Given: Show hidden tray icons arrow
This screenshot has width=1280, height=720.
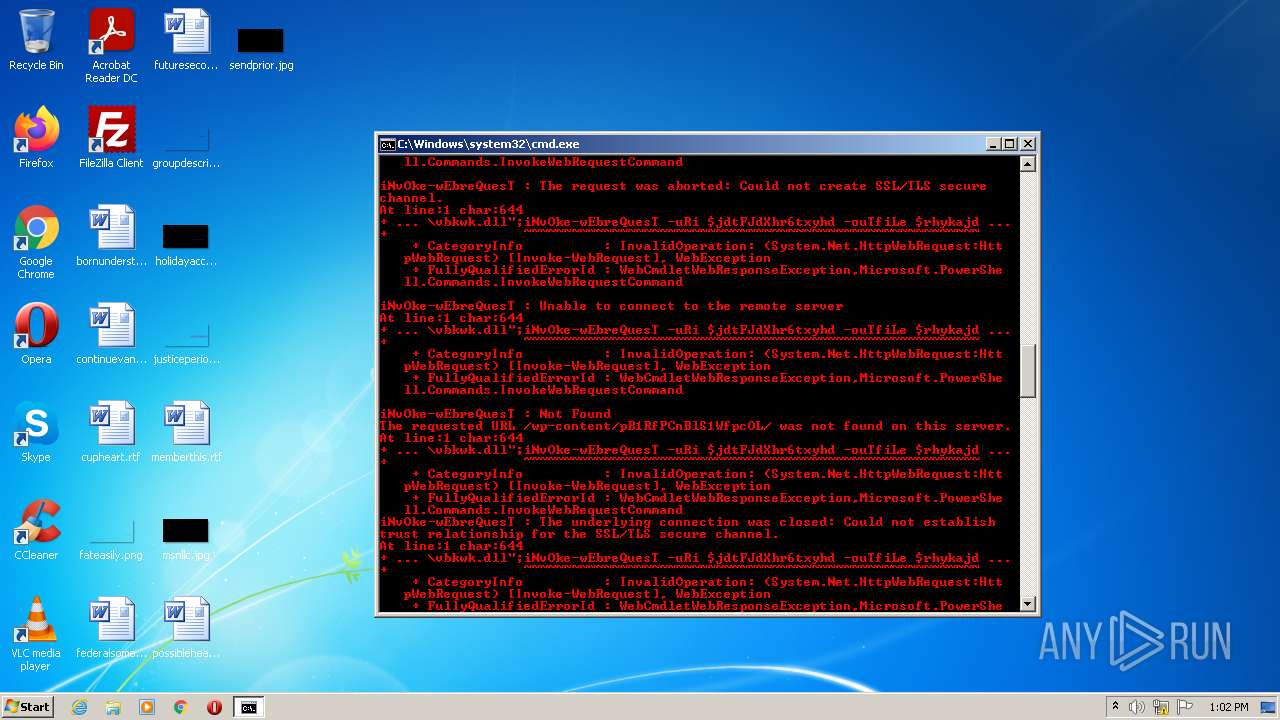Looking at the screenshot, I should 1115,707.
